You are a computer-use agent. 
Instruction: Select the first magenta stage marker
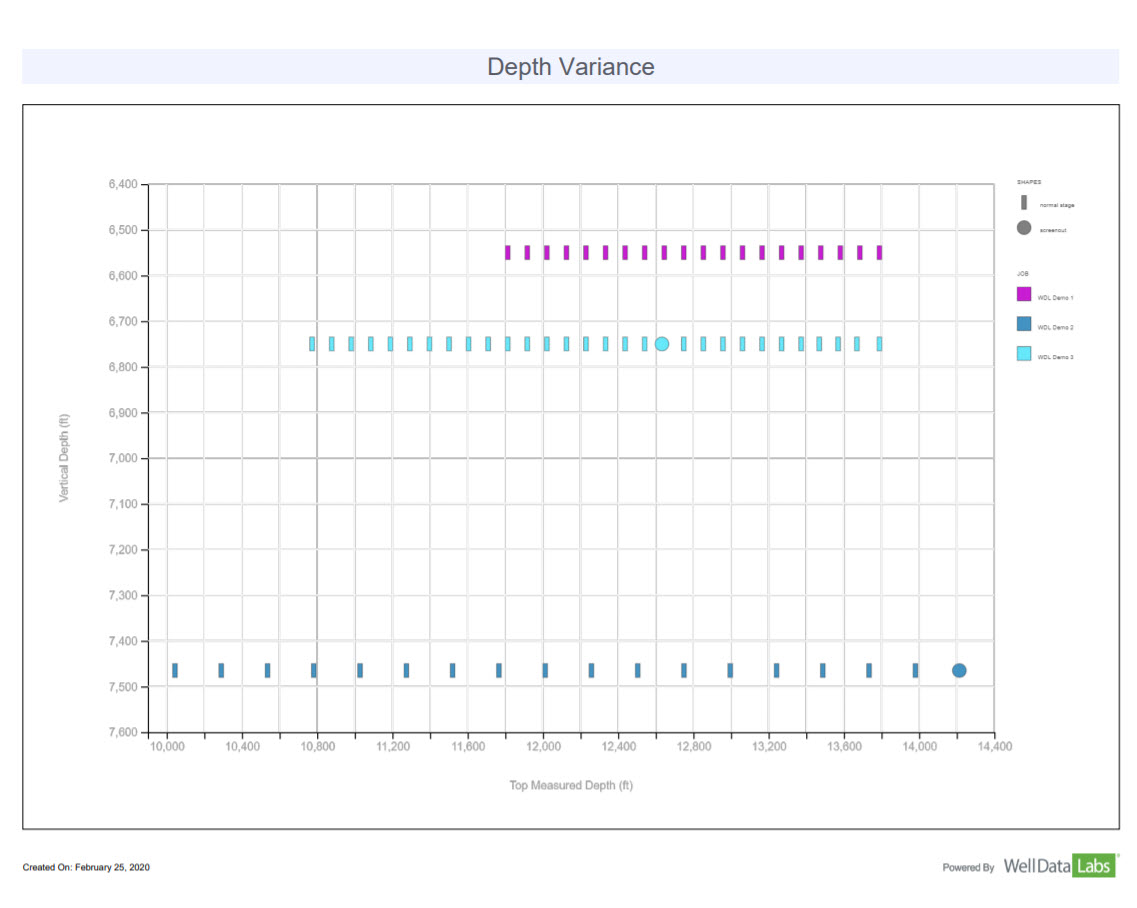click(x=508, y=252)
